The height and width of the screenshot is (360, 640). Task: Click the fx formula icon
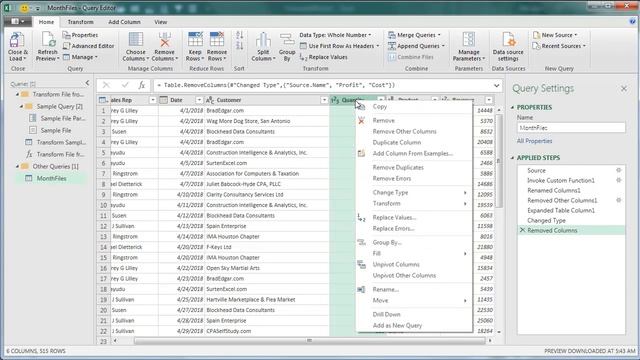click(x=141, y=85)
